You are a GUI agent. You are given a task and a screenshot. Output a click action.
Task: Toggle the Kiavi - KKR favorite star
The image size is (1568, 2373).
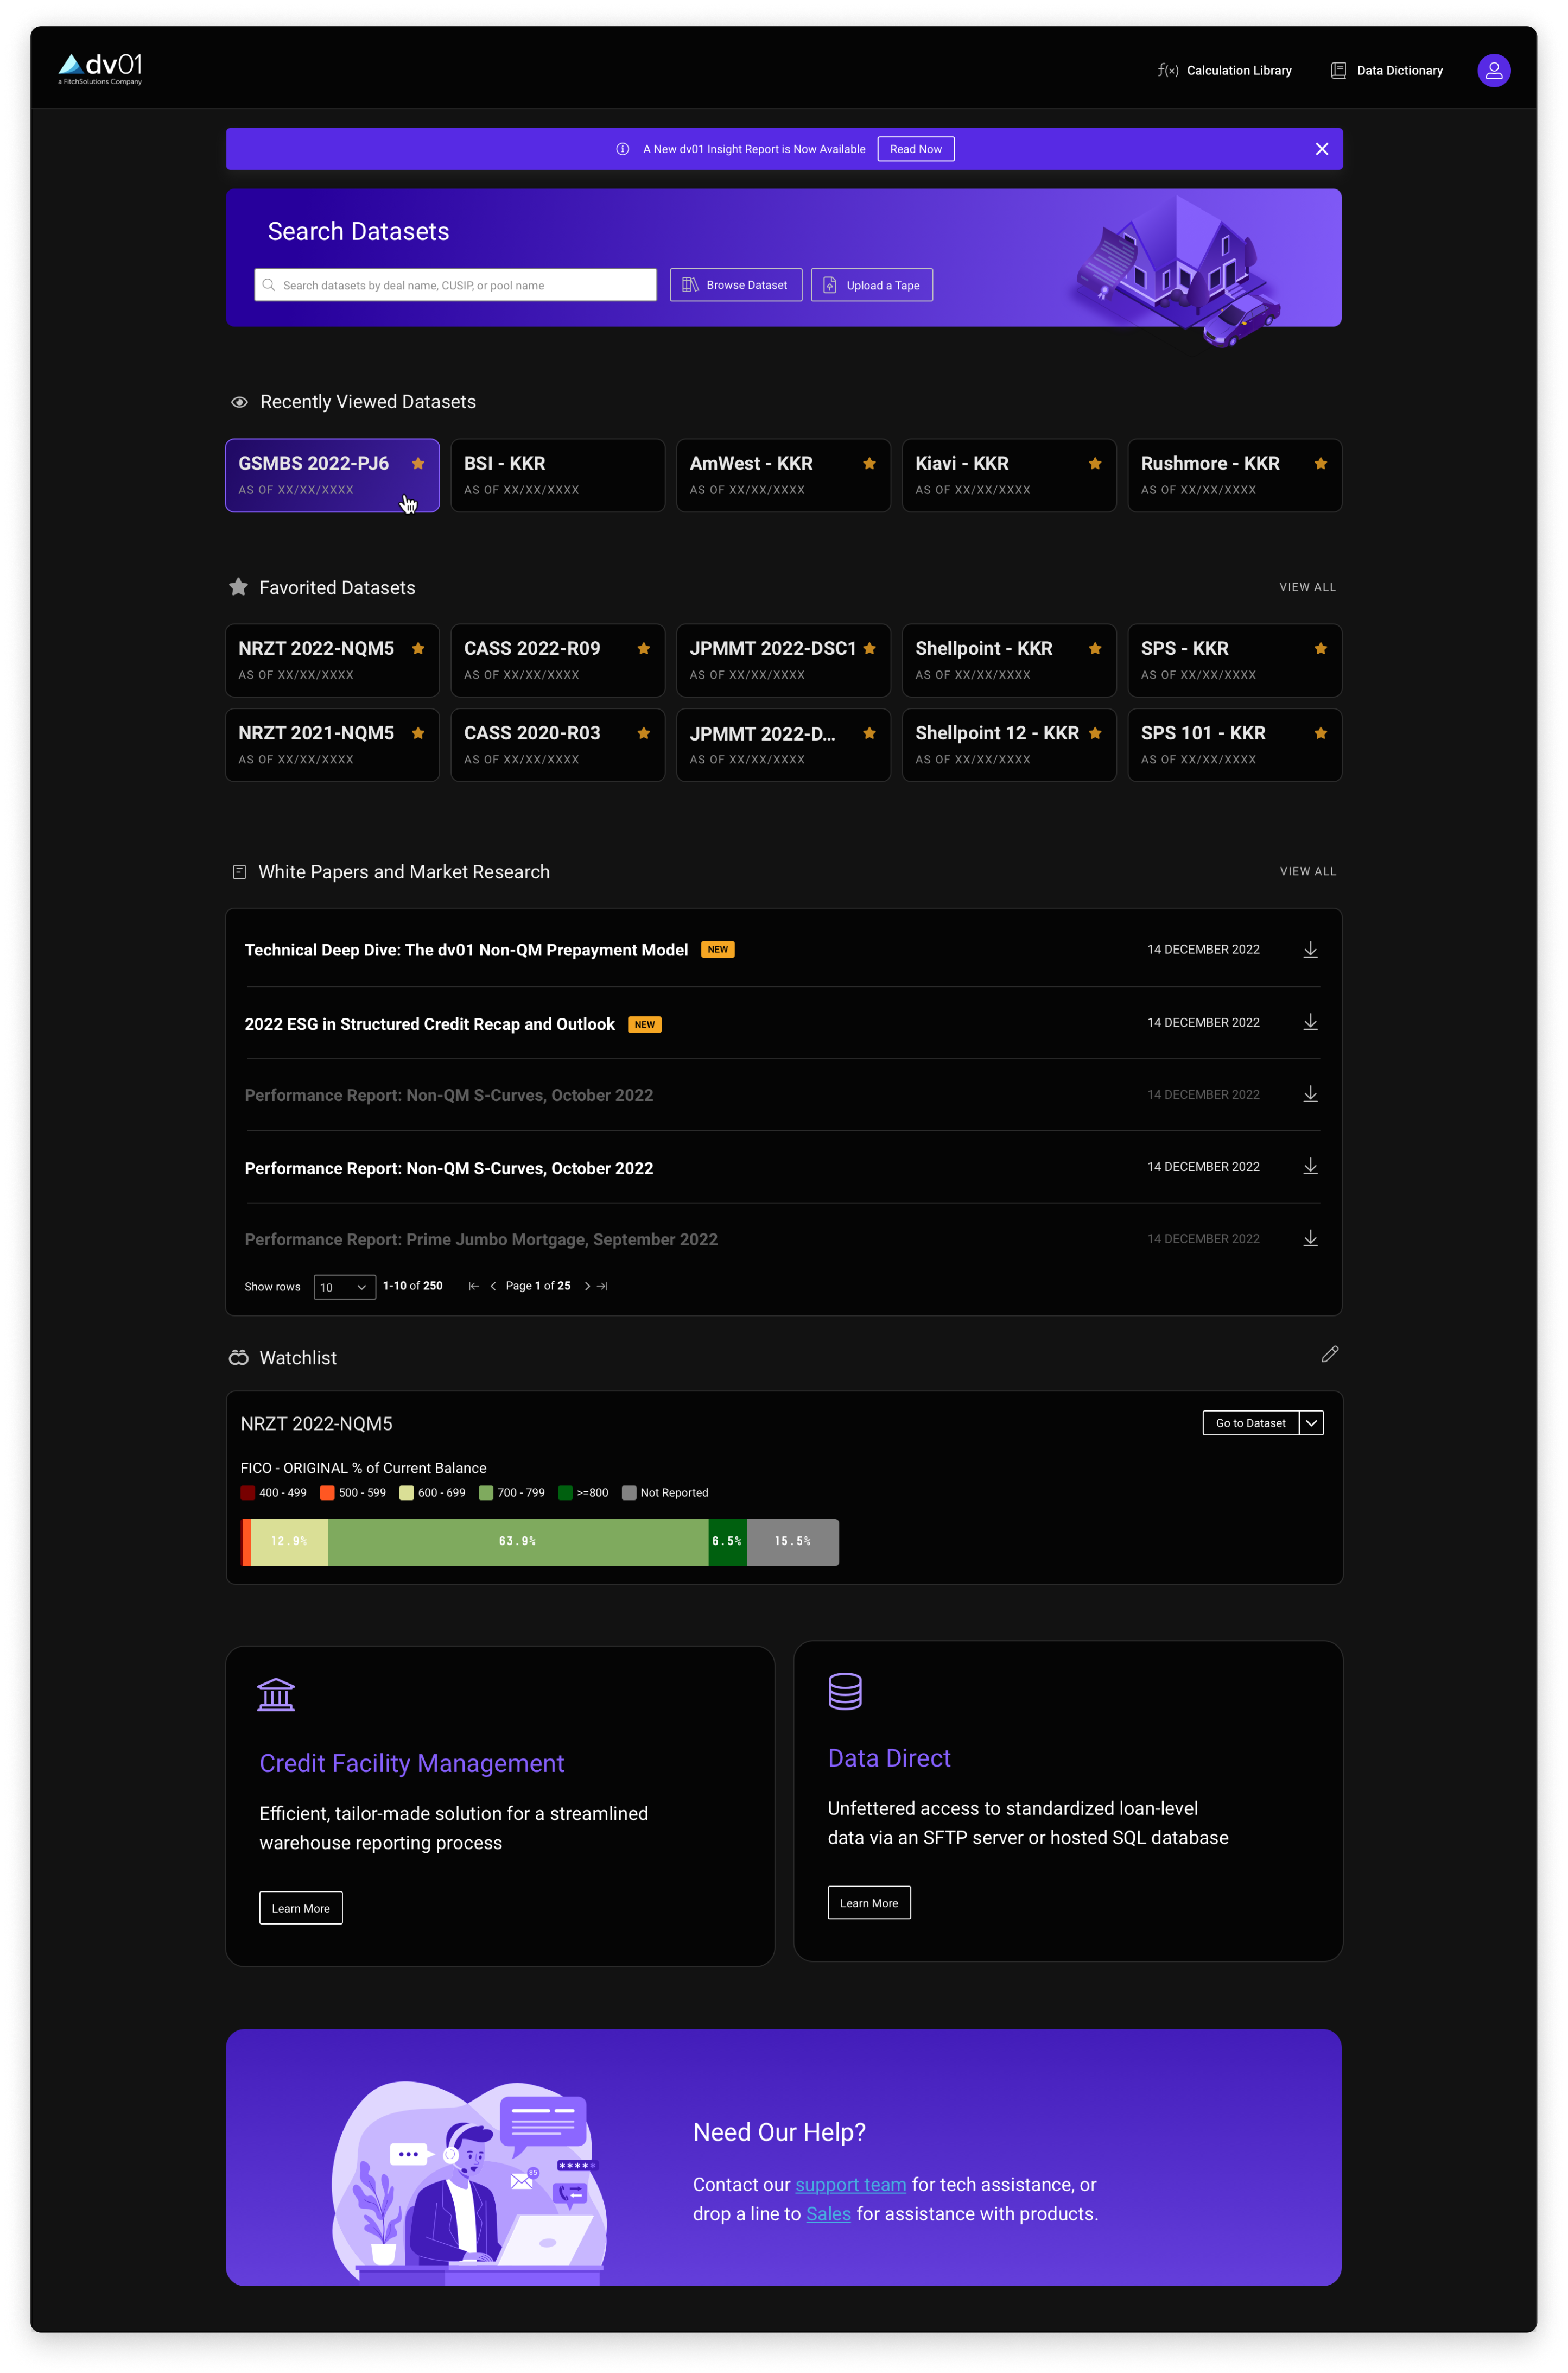[x=1095, y=463]
